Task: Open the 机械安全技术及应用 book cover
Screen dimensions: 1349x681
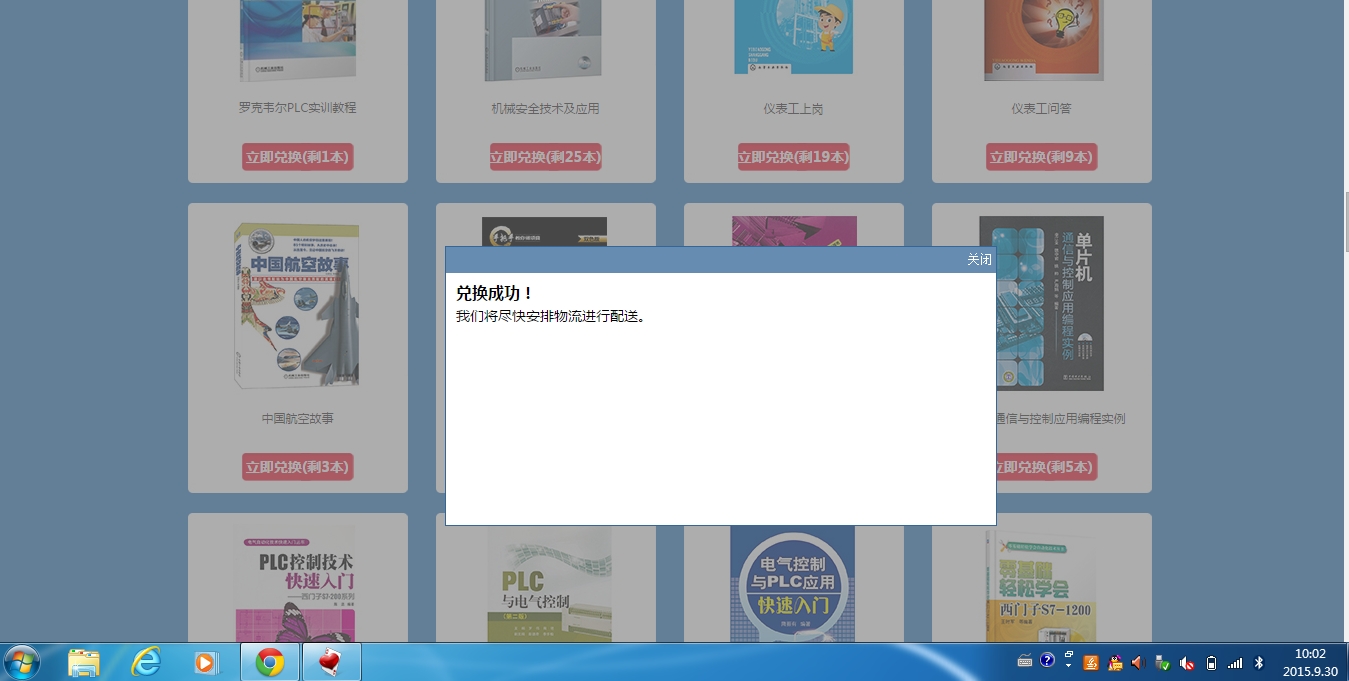Action: point(545,40)
